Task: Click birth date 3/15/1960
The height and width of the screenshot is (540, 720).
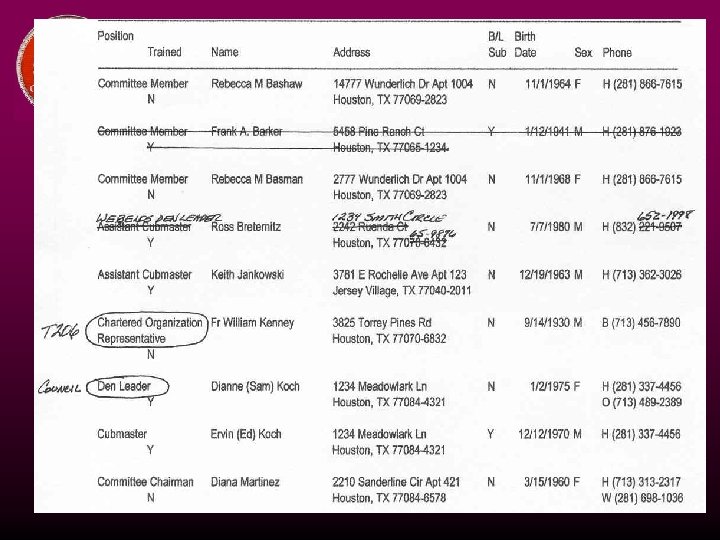Action: click(547, 482)
